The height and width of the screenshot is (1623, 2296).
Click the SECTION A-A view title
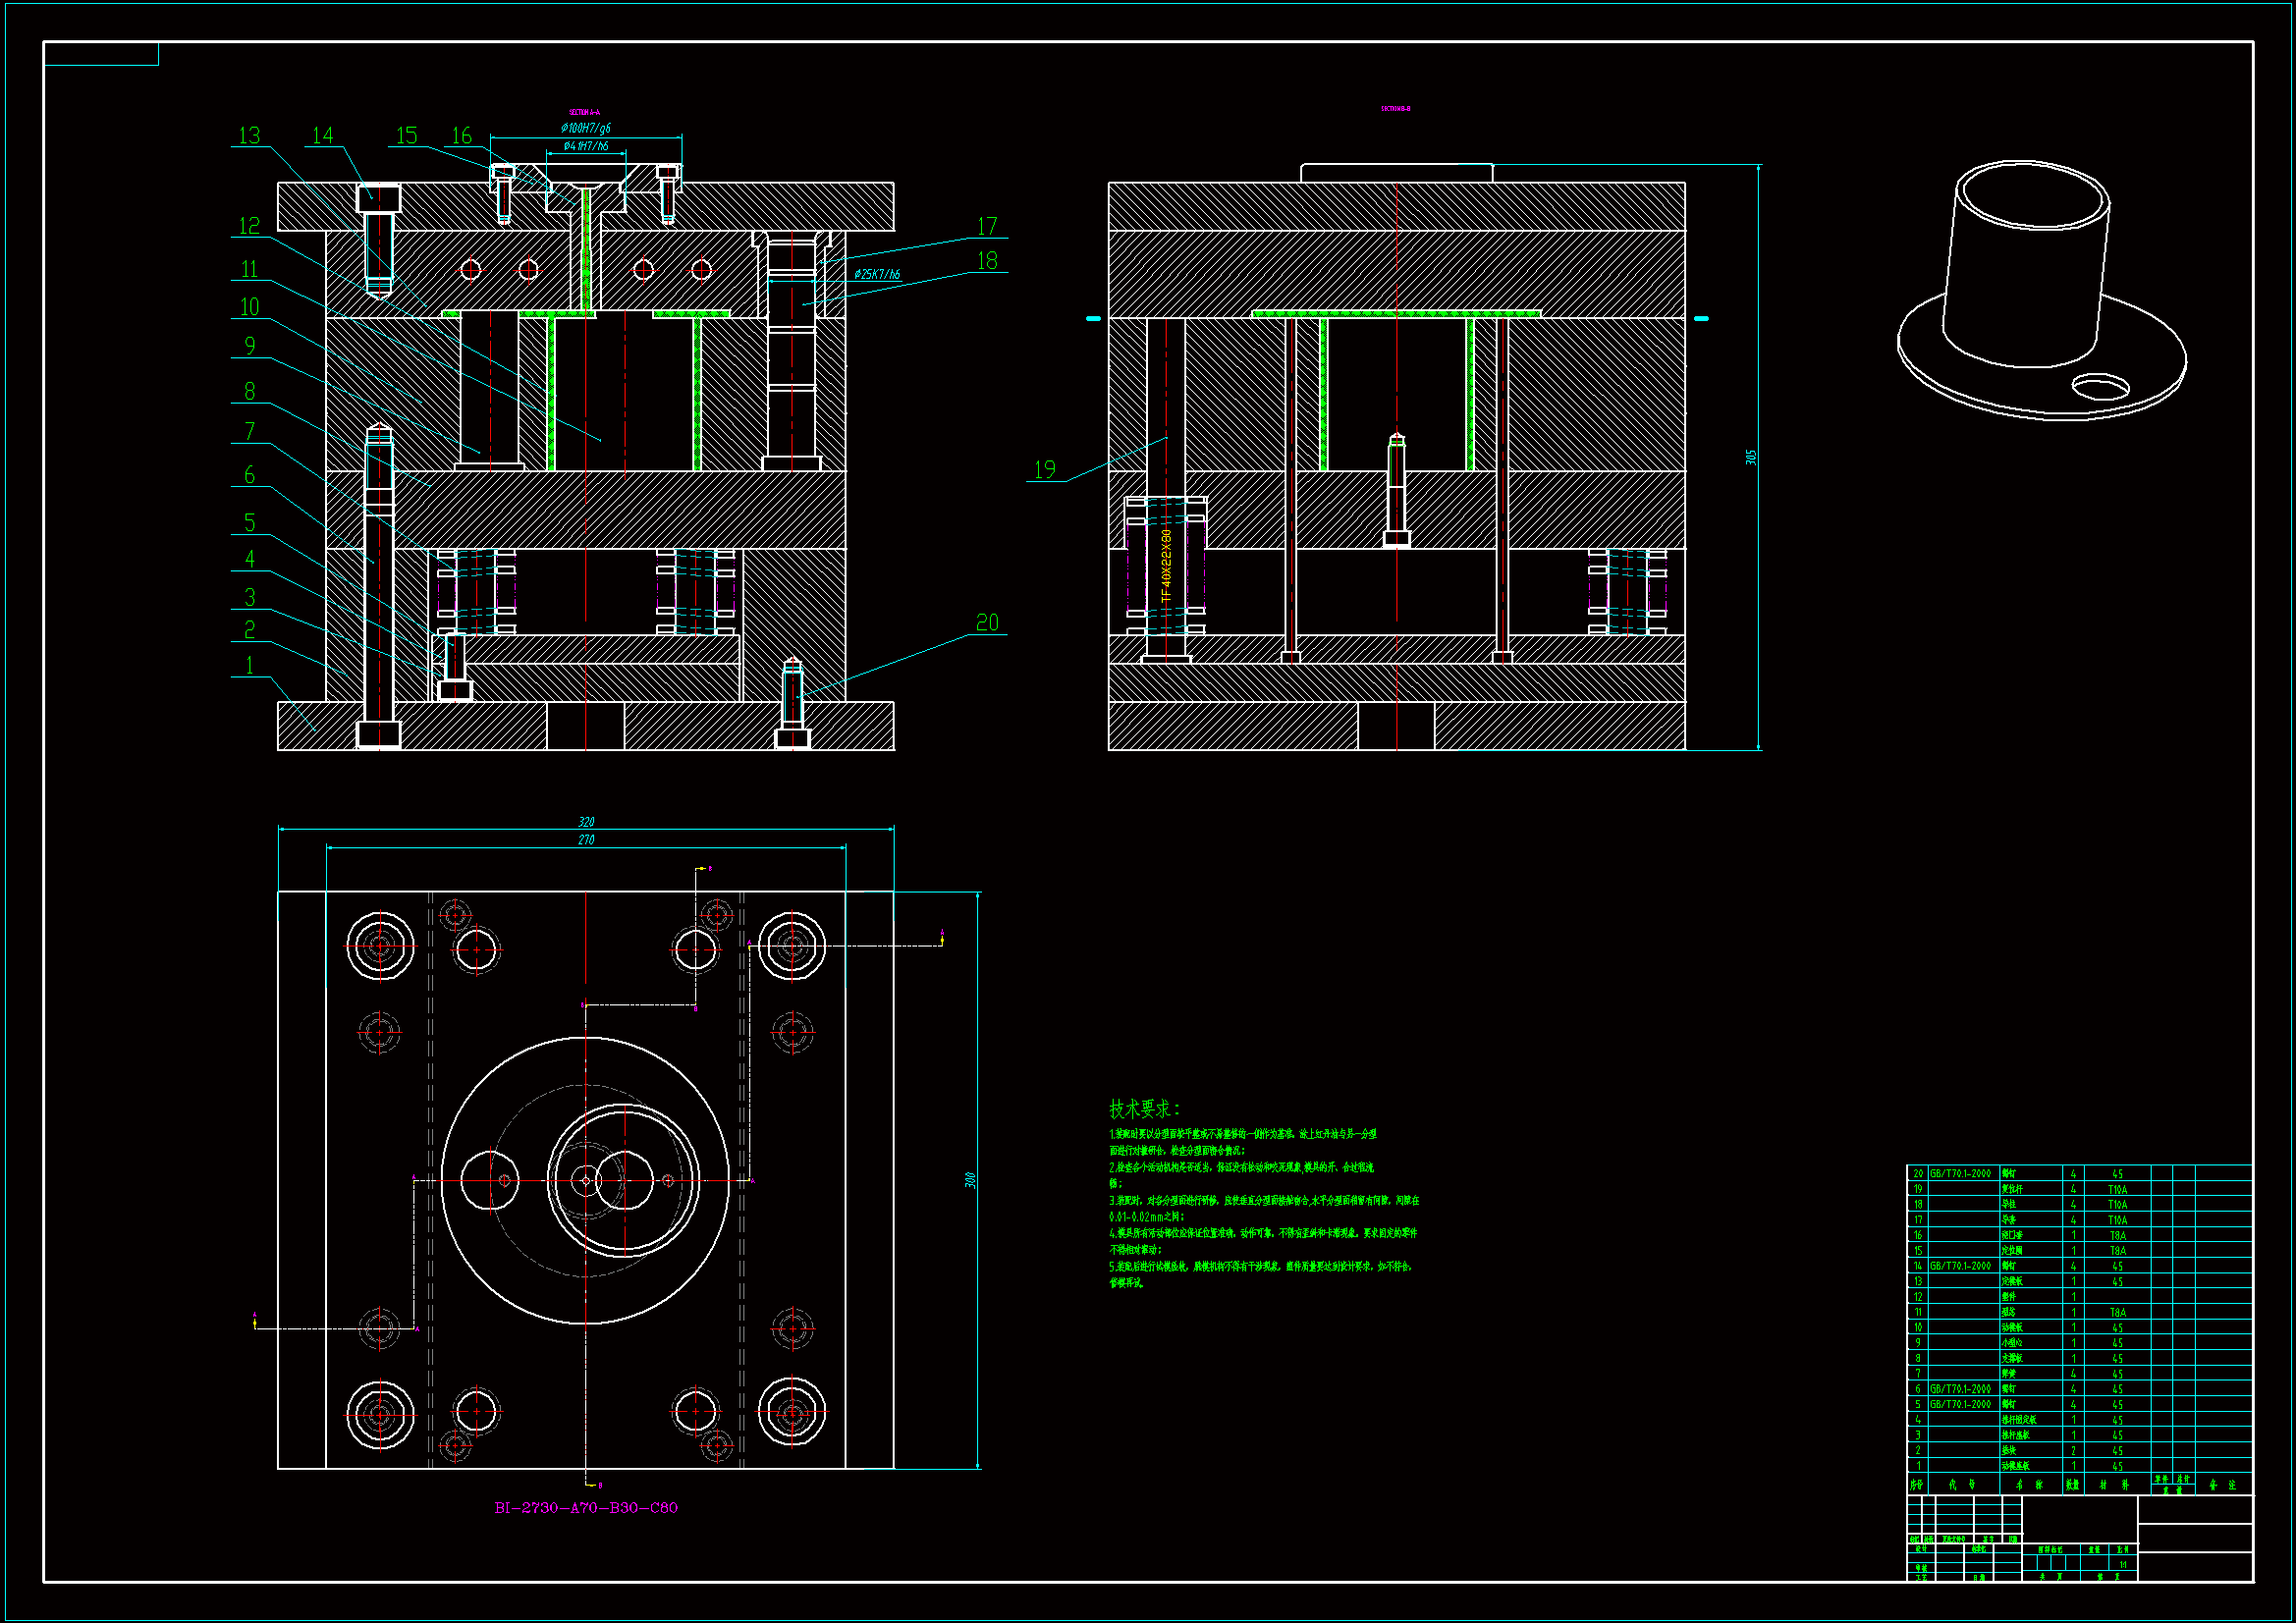(x=584, y=113)
